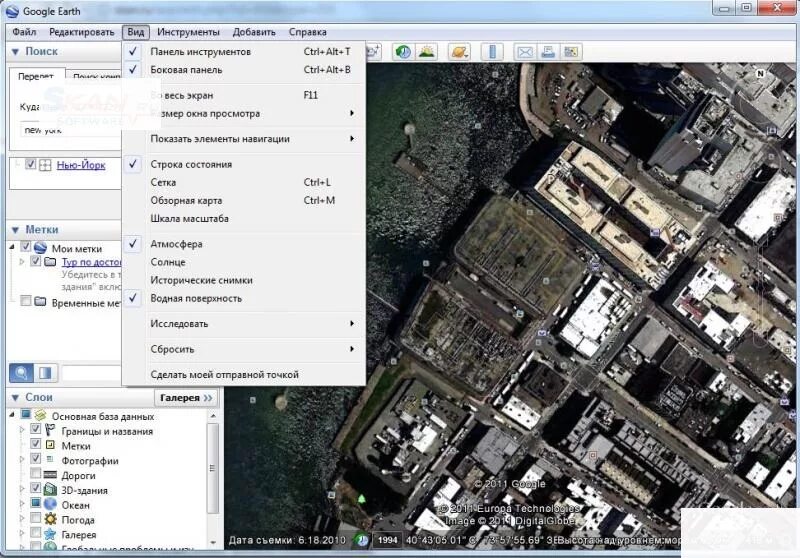Viewport: 800px width, 558px height.
Task: Click the layers icon beside Основная база данных
Action: [x=40, y=416]
